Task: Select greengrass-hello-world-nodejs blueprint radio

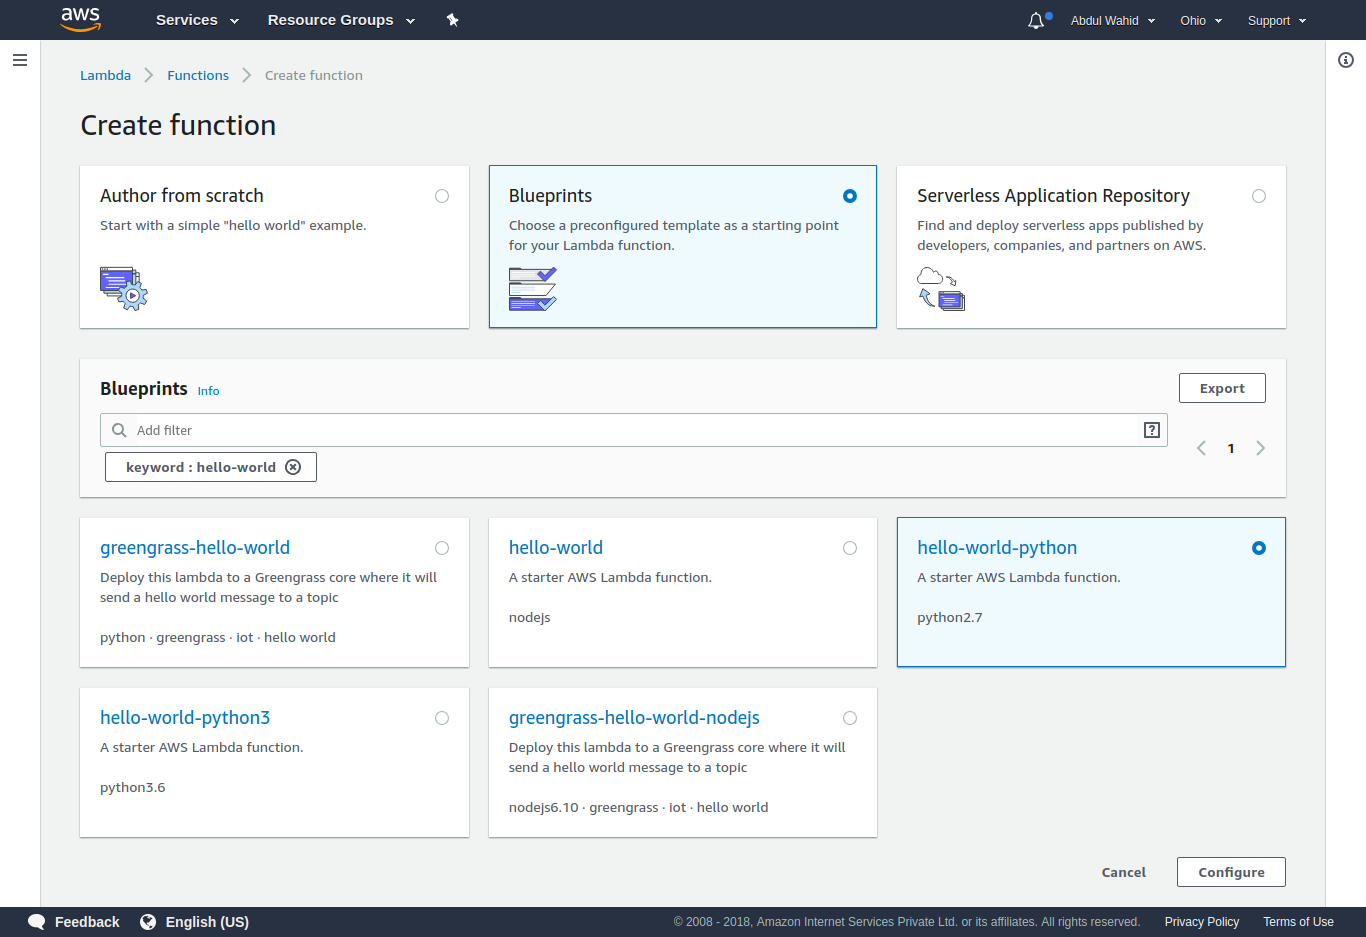Action: [850, 718]
